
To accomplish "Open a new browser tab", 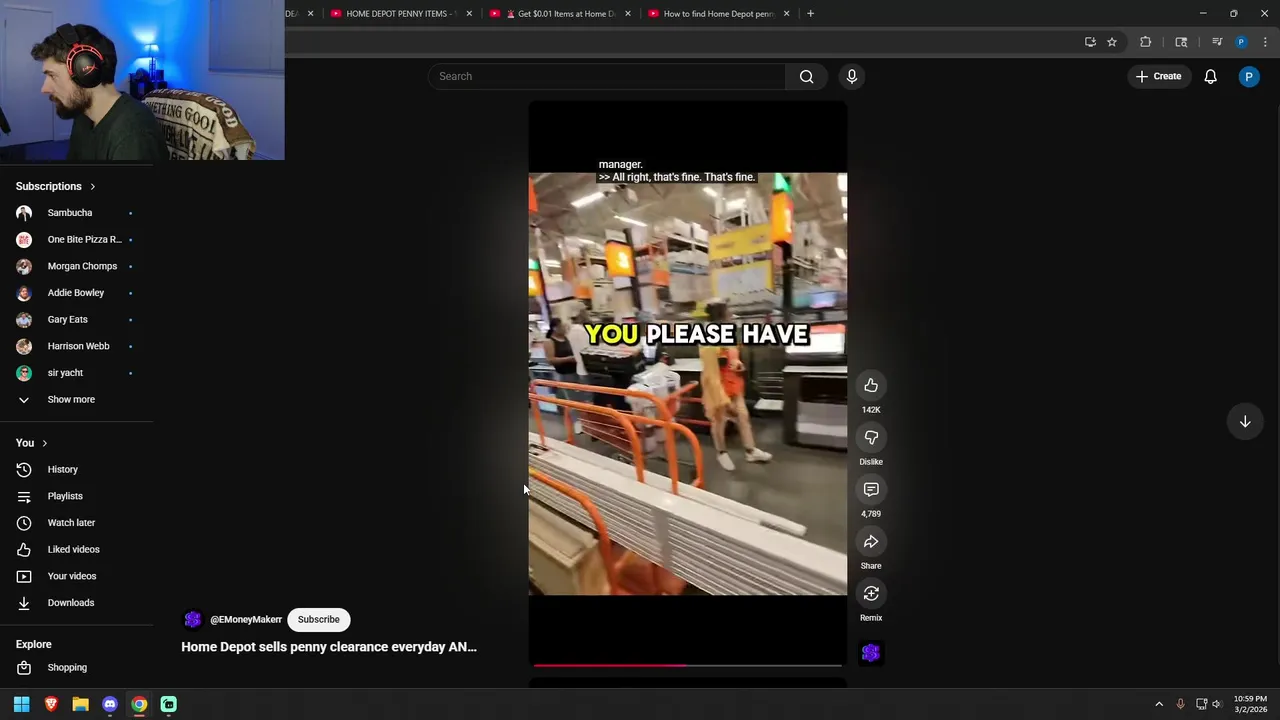I will [x=810, y=14].
